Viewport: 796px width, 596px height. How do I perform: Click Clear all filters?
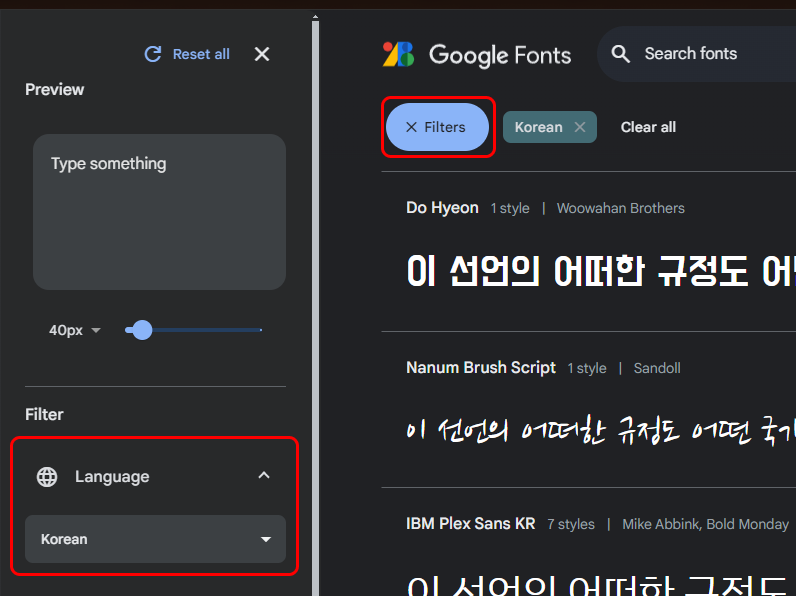(x=648, y=127)
